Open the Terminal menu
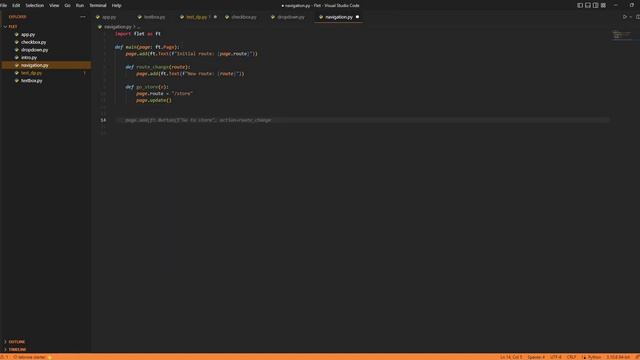The image size is (640, 360). coord(98,5)
